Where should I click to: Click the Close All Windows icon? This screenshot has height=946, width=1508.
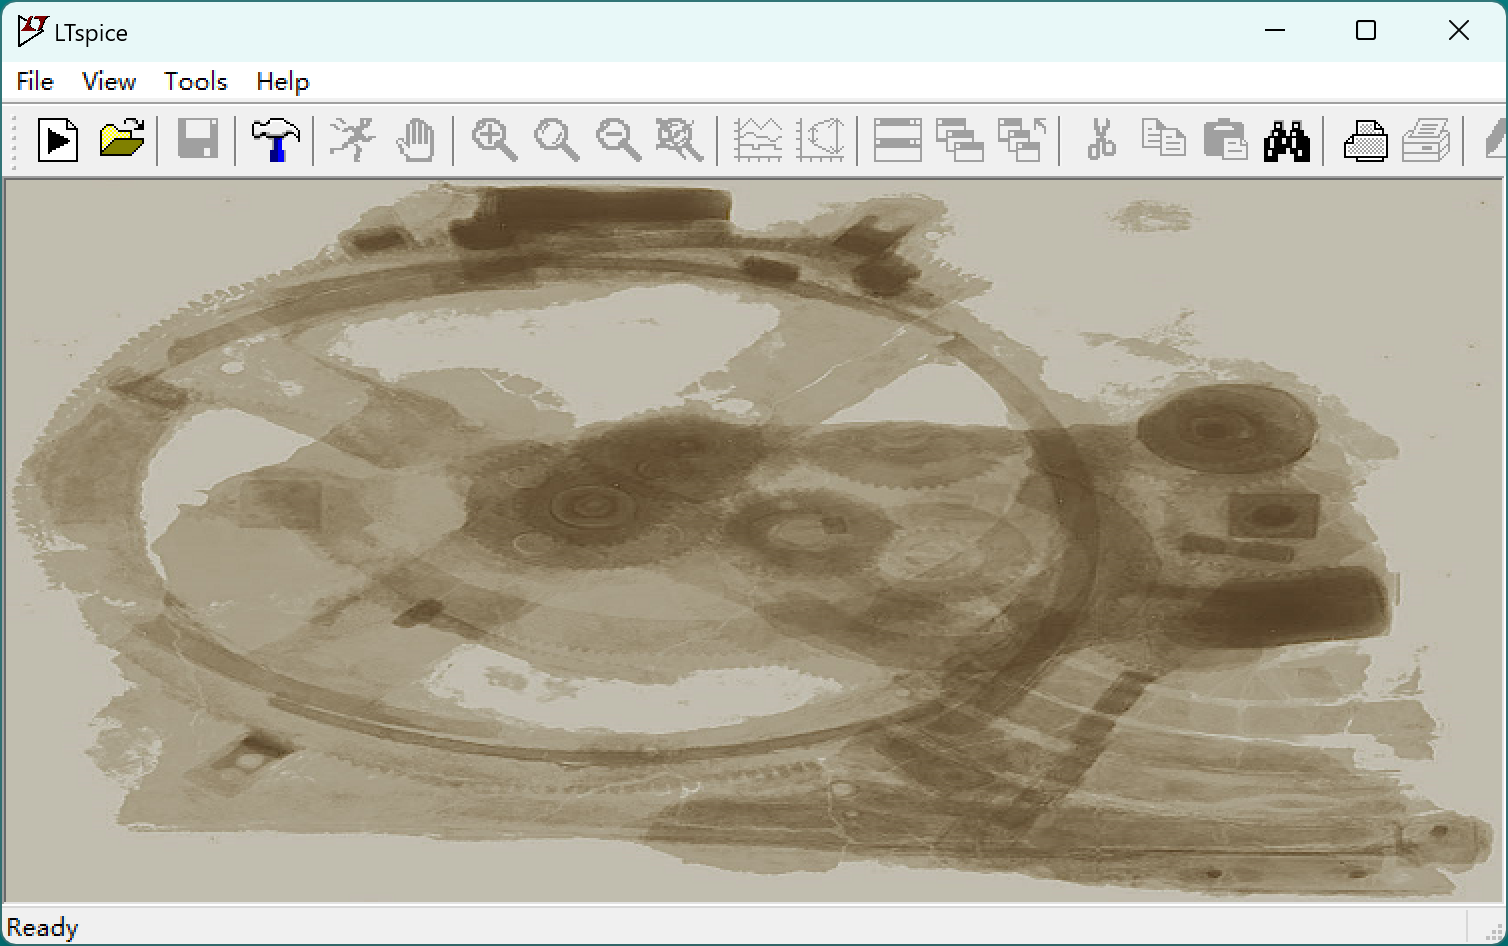click(1022, 140)
